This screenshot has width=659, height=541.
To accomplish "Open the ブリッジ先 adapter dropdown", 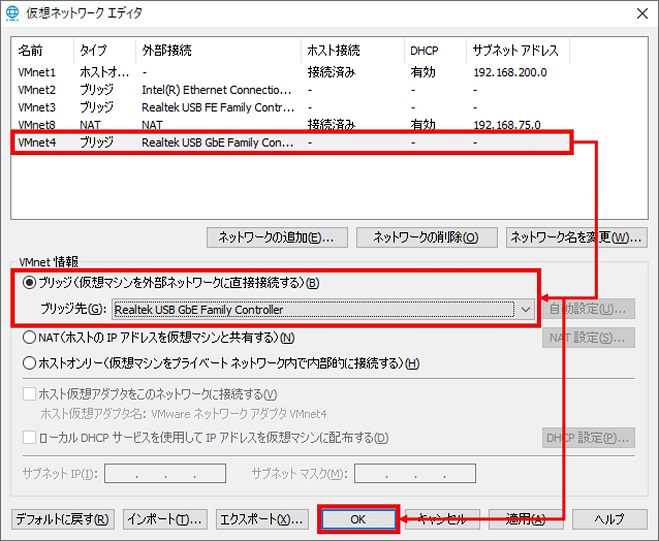I will point(527,310).
